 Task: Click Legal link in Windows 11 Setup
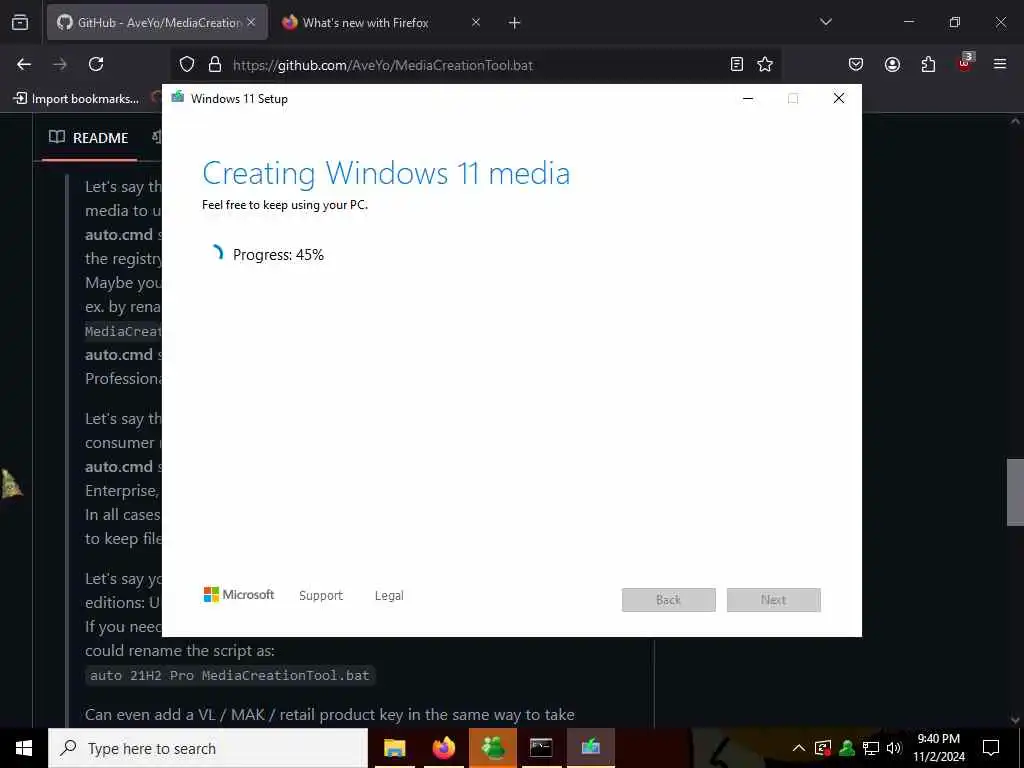coord(389,596)
